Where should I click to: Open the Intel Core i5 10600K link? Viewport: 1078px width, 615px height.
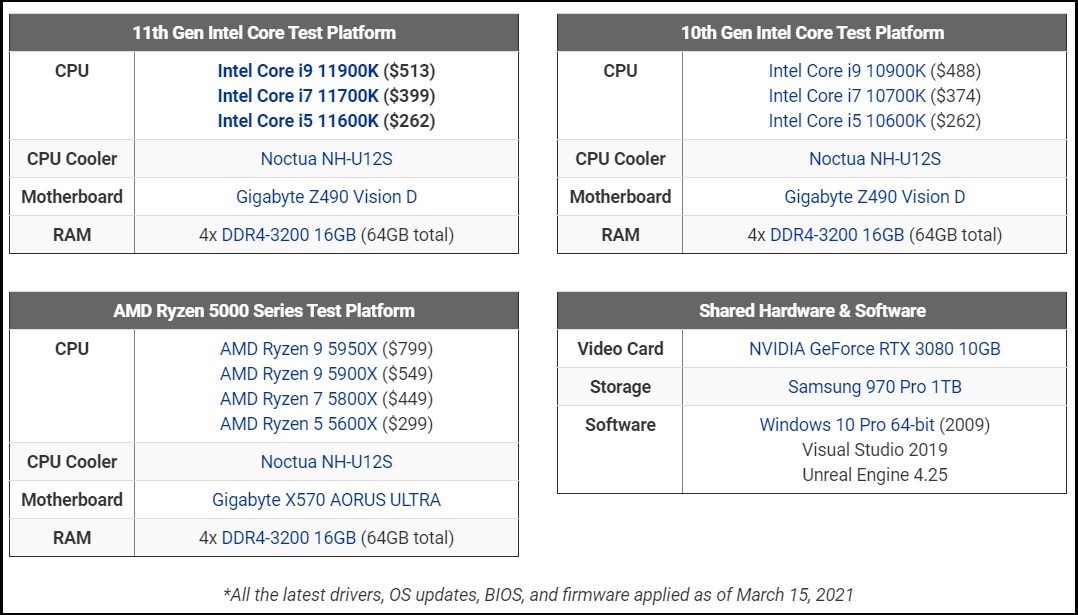847,121
